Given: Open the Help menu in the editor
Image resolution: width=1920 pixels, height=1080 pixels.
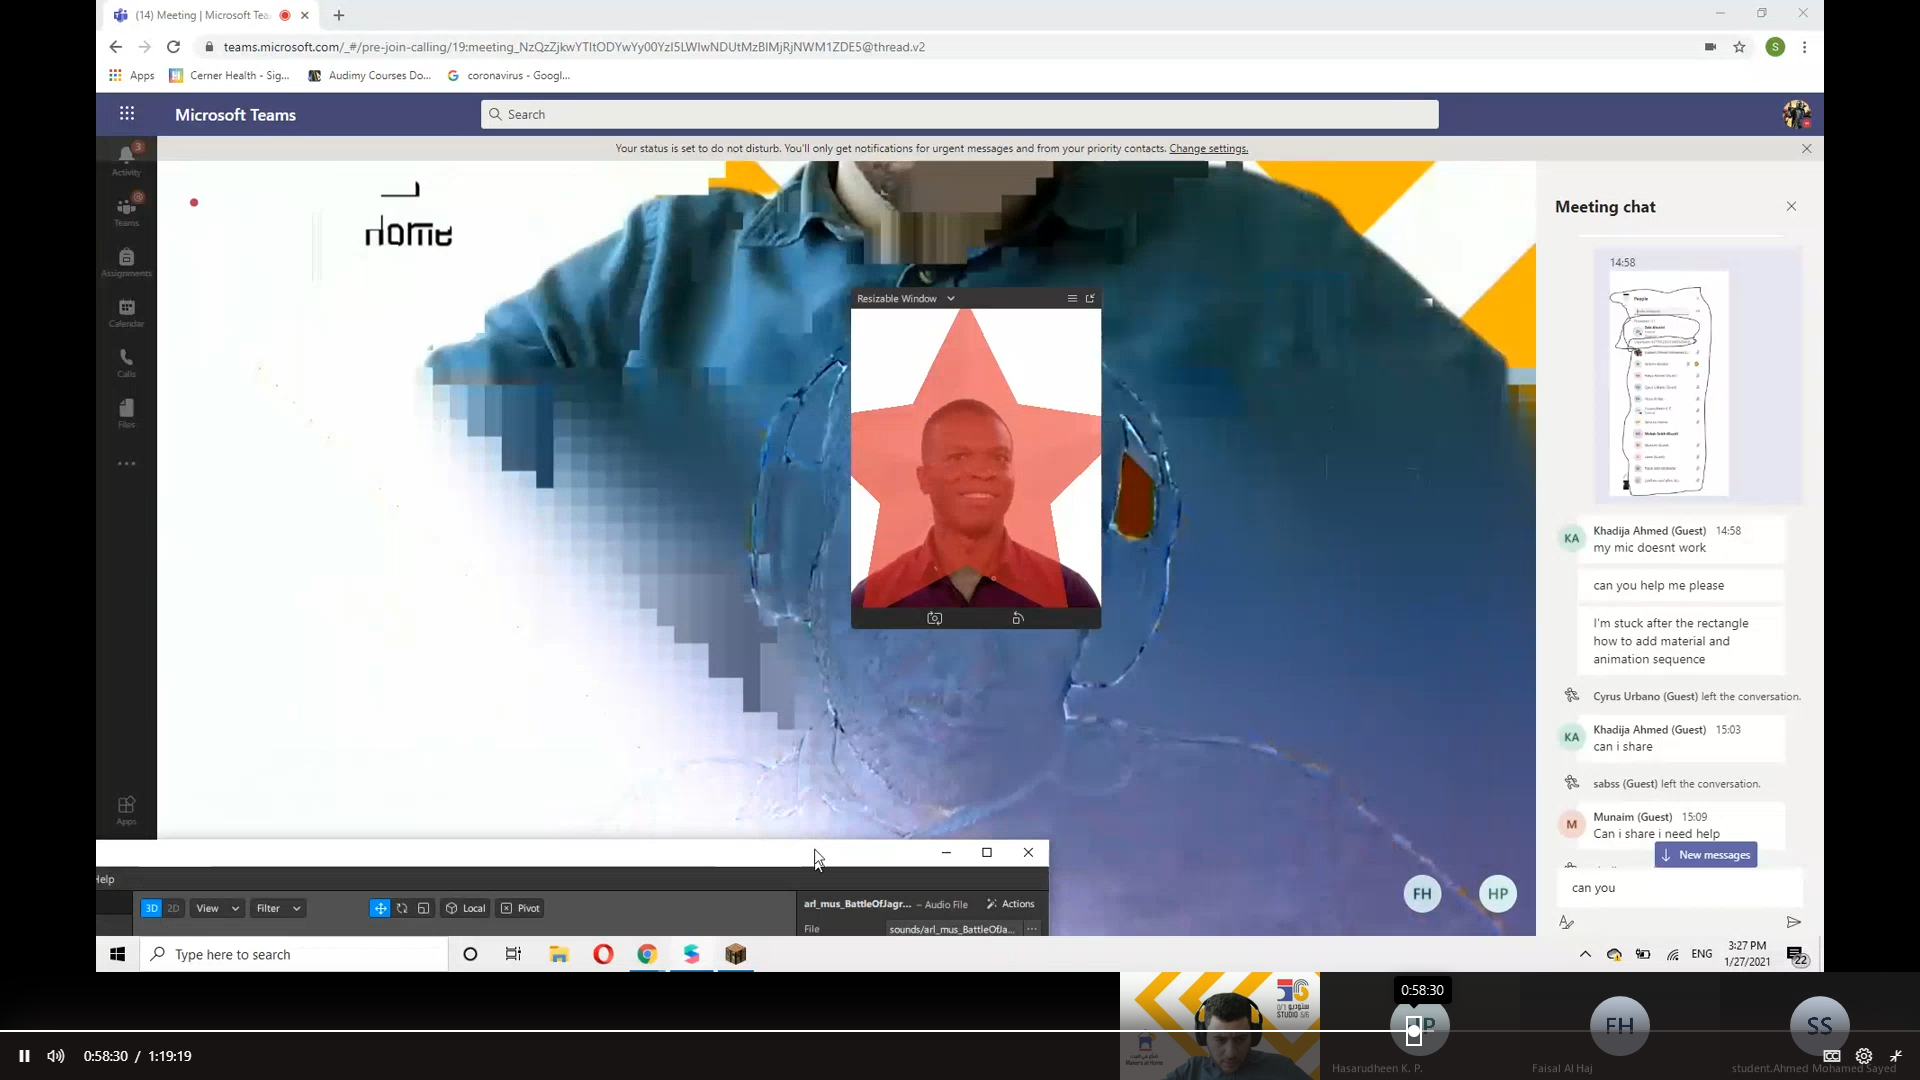Looking at the screenshot, I should click(105, 879).
